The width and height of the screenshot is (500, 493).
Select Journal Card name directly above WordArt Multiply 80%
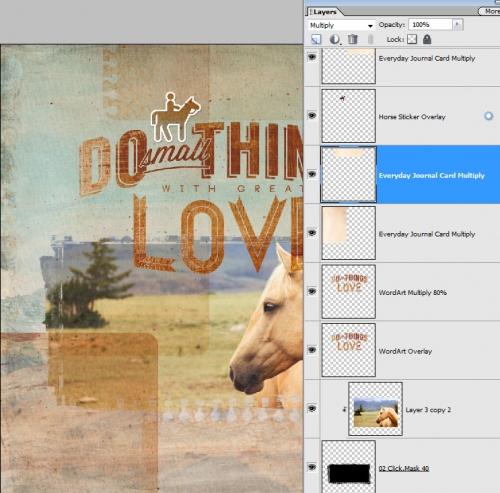pyautogui.click(x=427, y=234)
